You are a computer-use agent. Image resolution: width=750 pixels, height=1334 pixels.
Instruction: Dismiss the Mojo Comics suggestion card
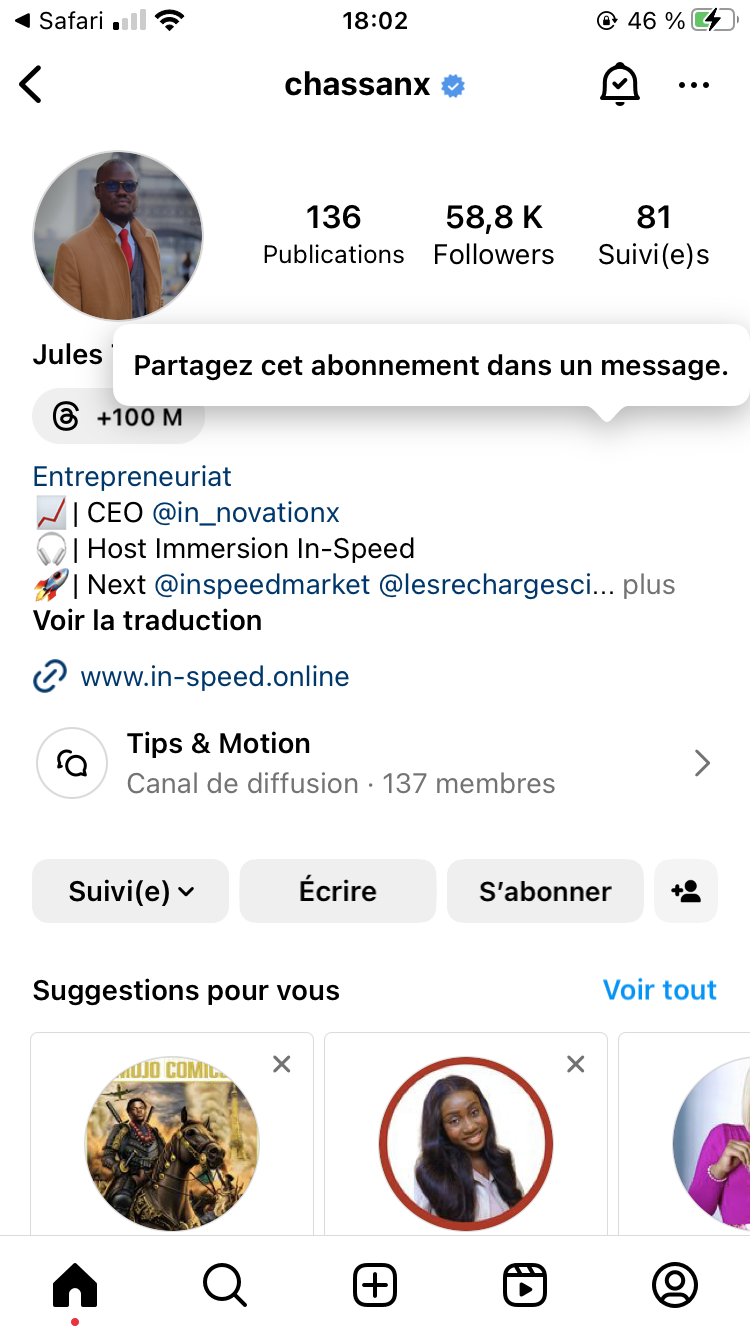[282, 1064]
